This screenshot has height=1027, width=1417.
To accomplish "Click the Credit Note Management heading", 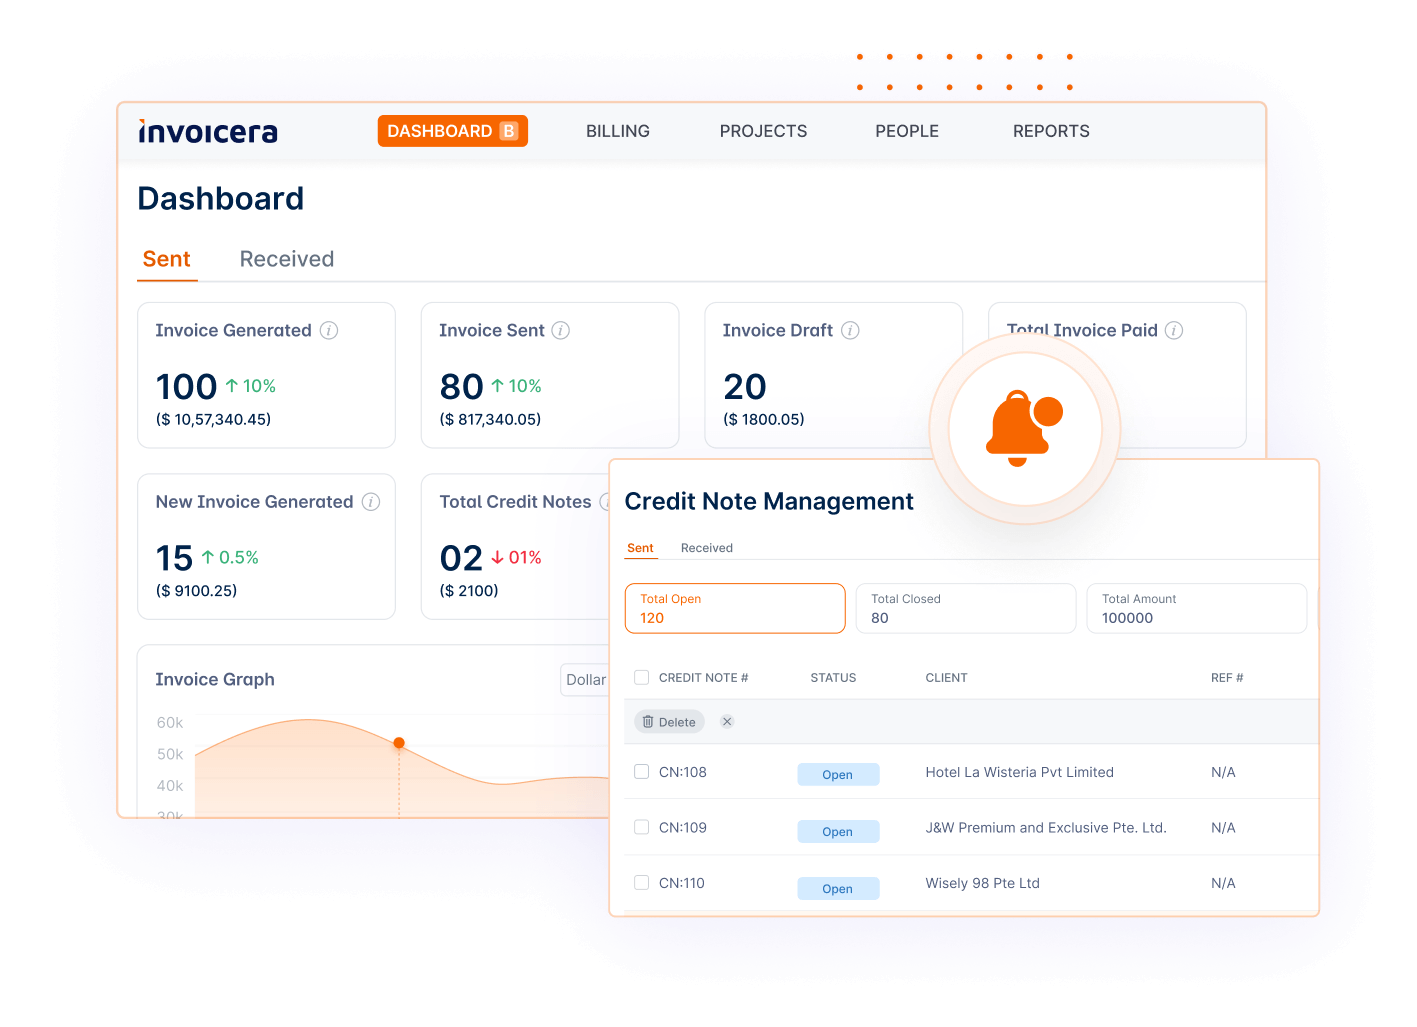I will tap(769, 501).
